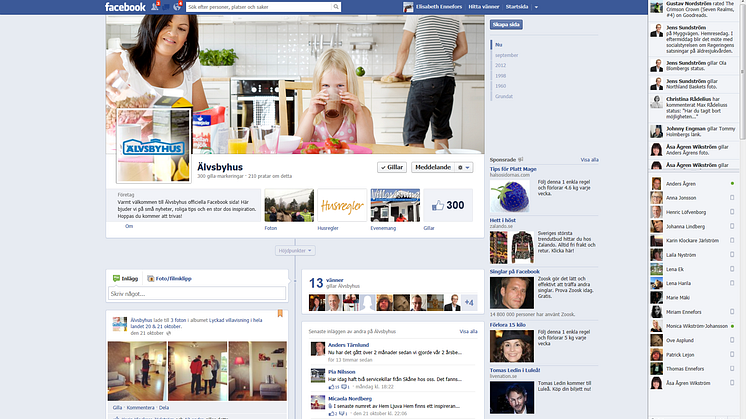
Task: Open the blue strawberry ad image
Action: (x=510, y=196)
